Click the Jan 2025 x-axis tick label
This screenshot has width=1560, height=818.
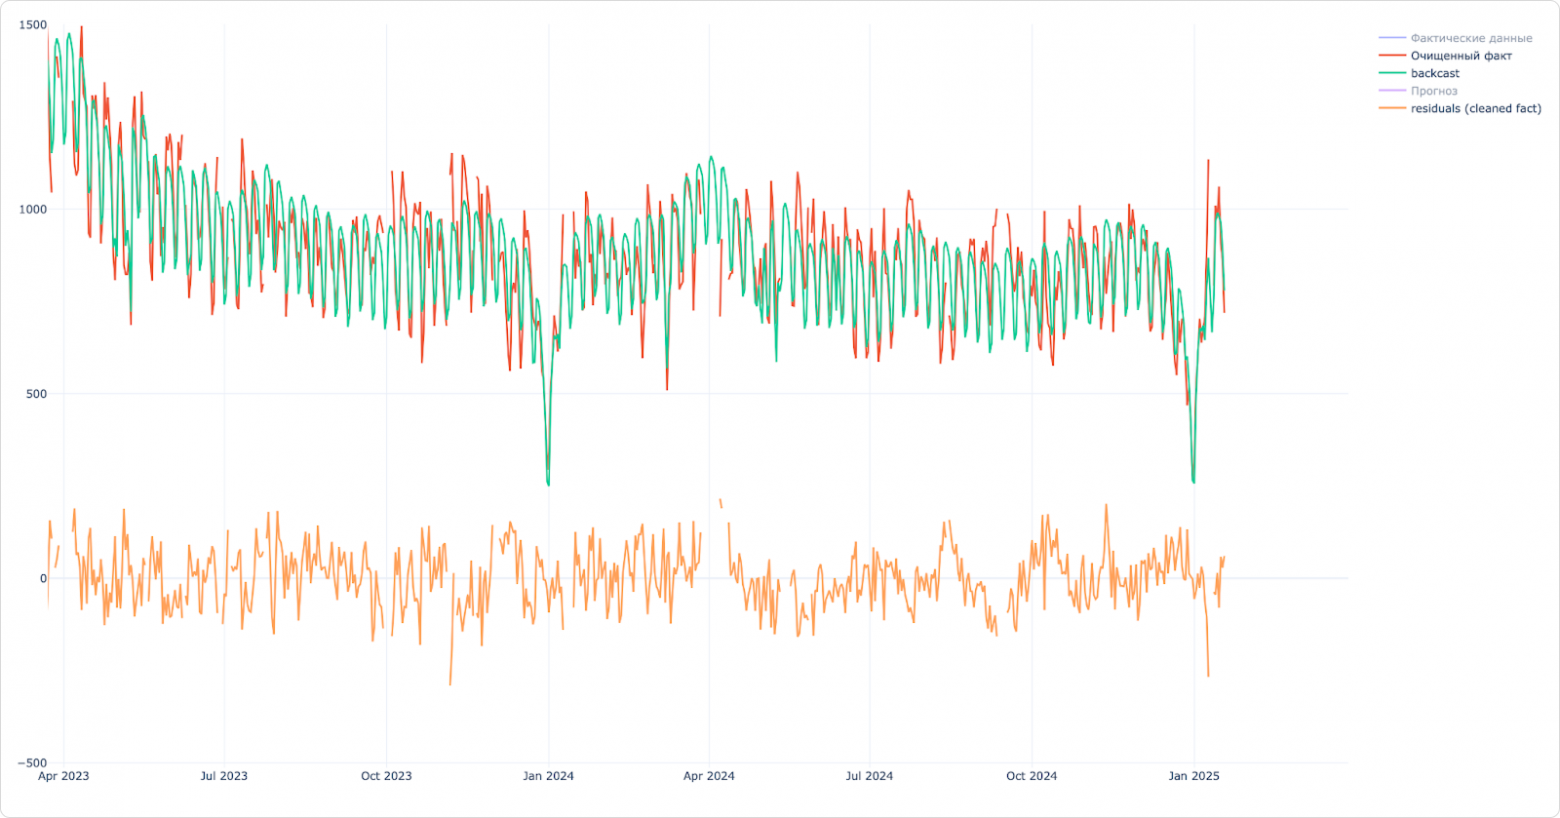coord(1194,776)
